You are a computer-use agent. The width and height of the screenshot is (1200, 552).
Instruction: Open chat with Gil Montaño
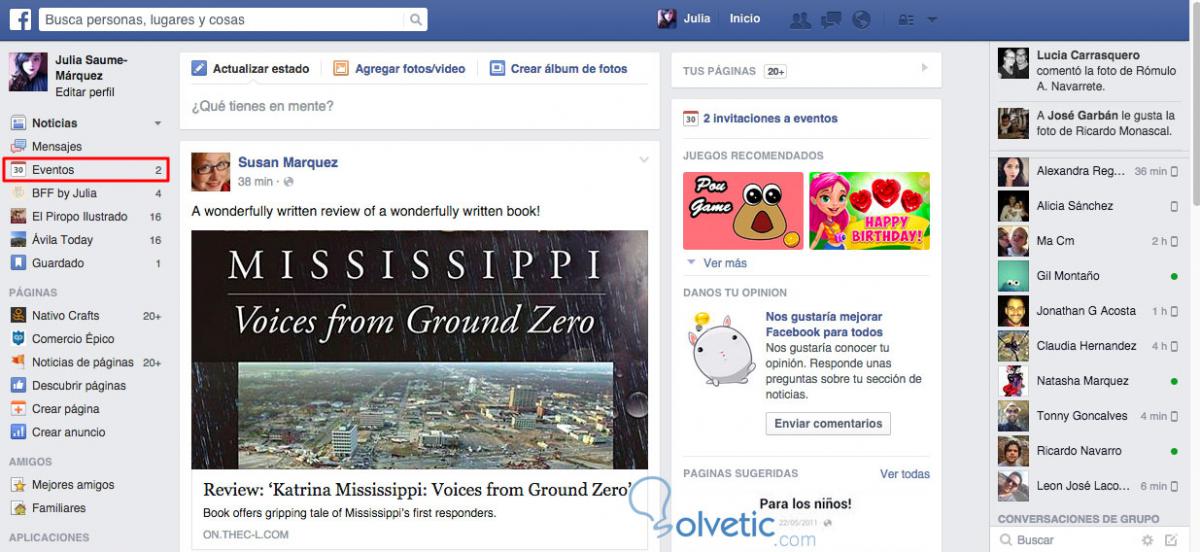tap(1090, 276)
